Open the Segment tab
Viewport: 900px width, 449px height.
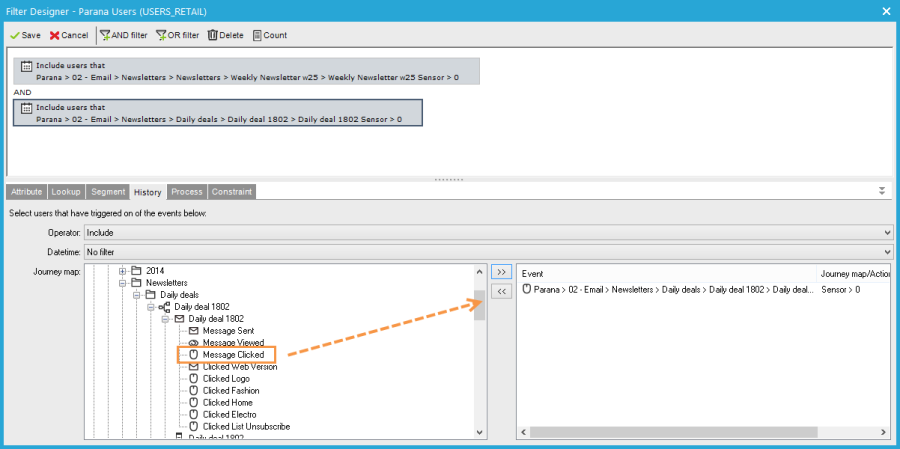[x=107, y=191]
